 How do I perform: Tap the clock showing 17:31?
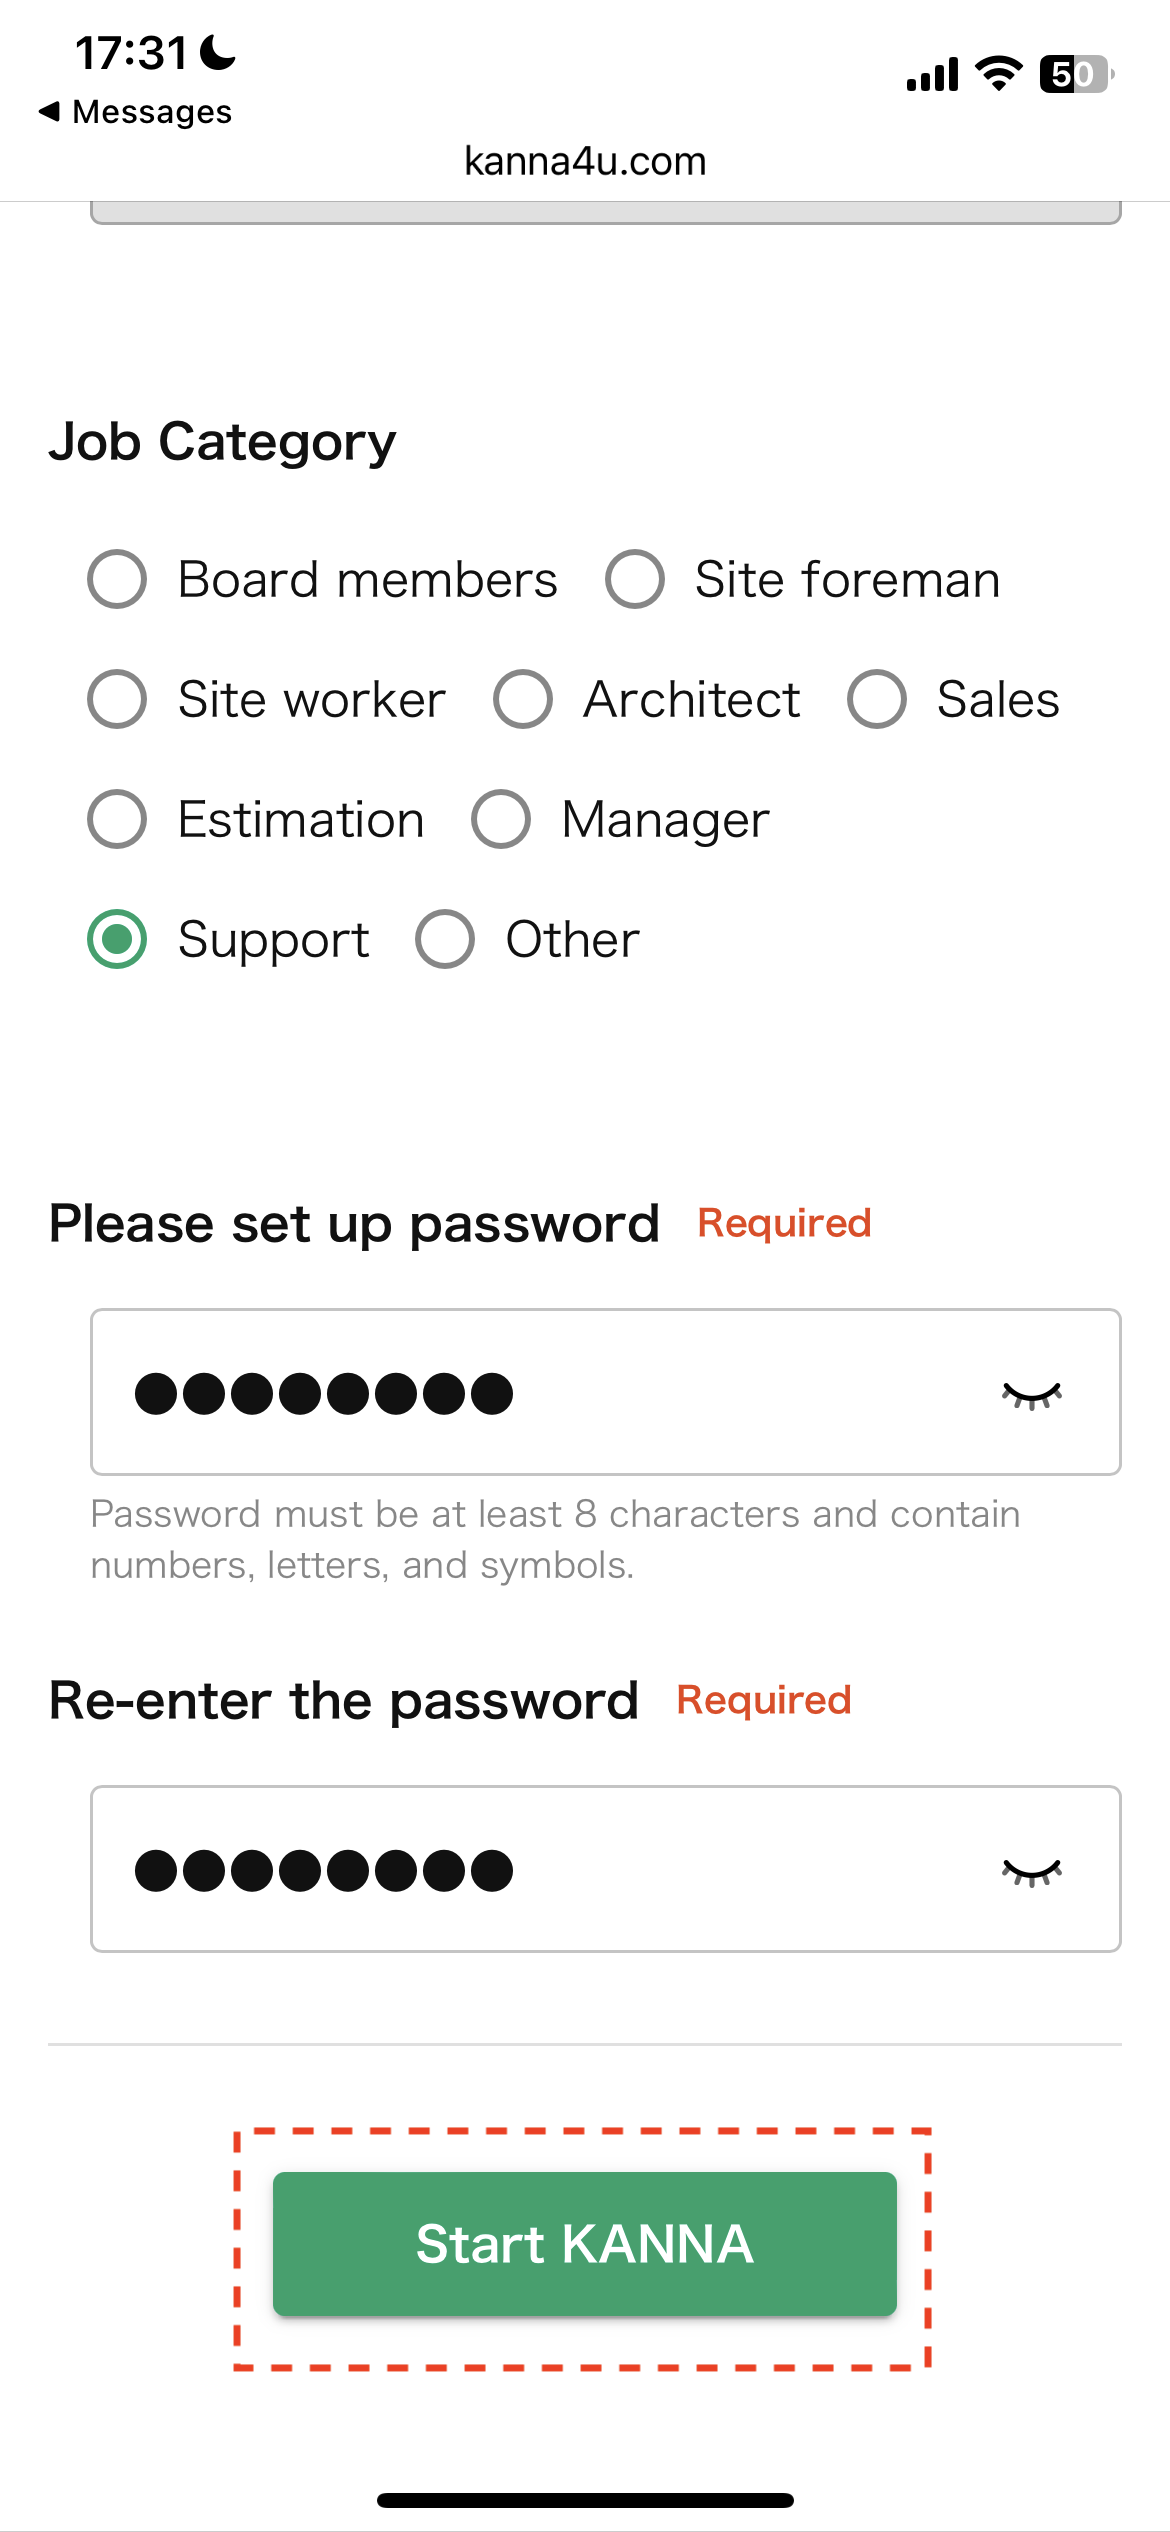pos(131,50)
